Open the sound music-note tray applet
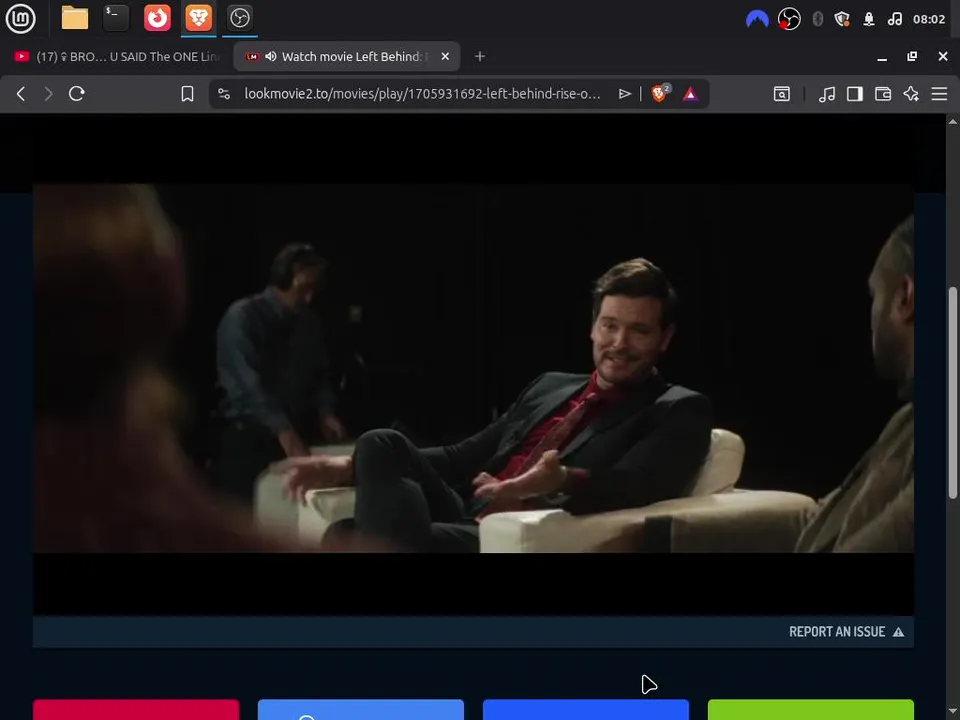The height and width of the screenshot is (720, 960). [895, 20]
